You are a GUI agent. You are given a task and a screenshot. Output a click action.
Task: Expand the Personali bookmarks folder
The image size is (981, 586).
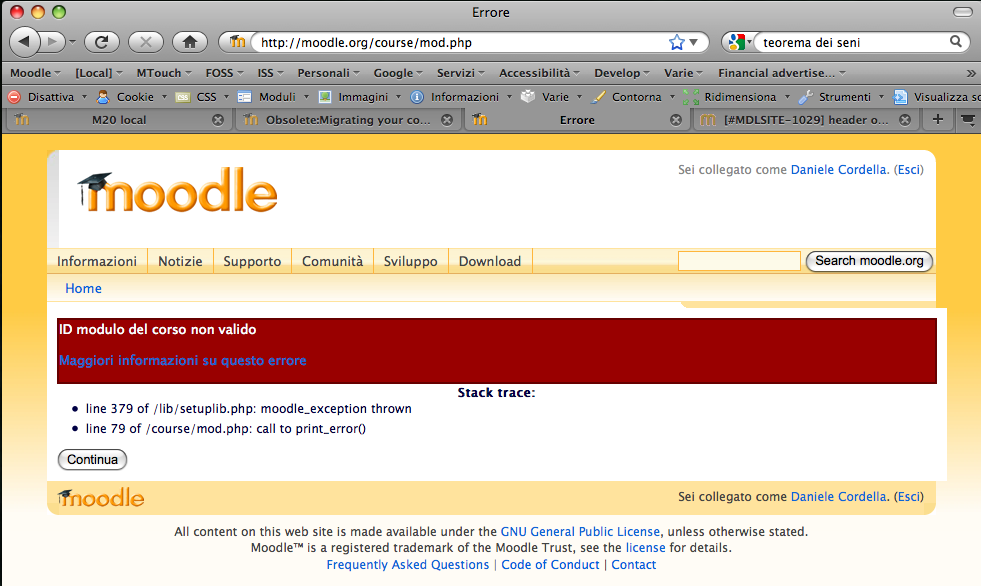coord(328,73)
